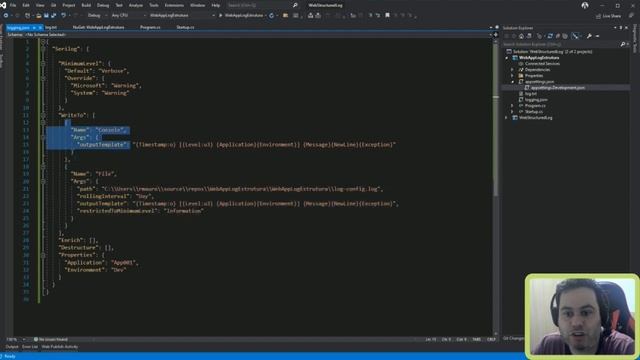This screenshot has width=640, height=360.
Task: Click the Open File folder icon
Action: (39, 16)
